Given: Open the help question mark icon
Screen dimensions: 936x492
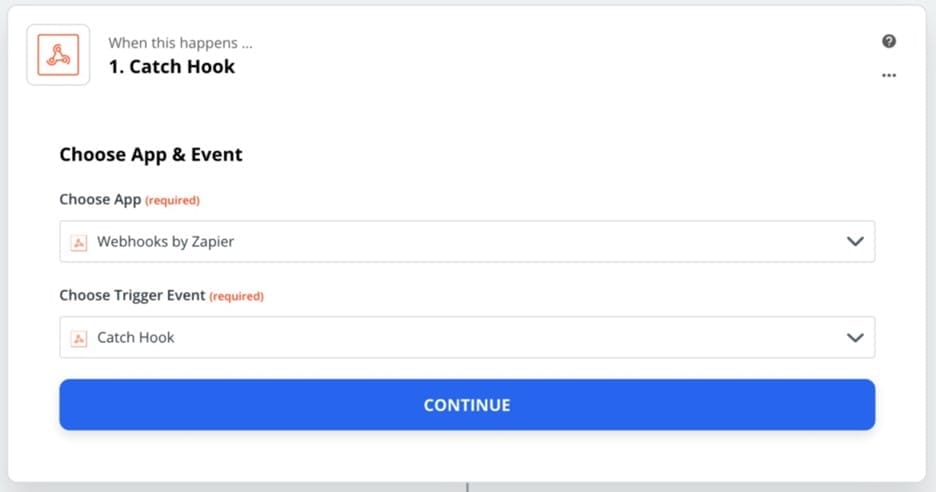Looking at the screenshot, I should coord(889,41).
